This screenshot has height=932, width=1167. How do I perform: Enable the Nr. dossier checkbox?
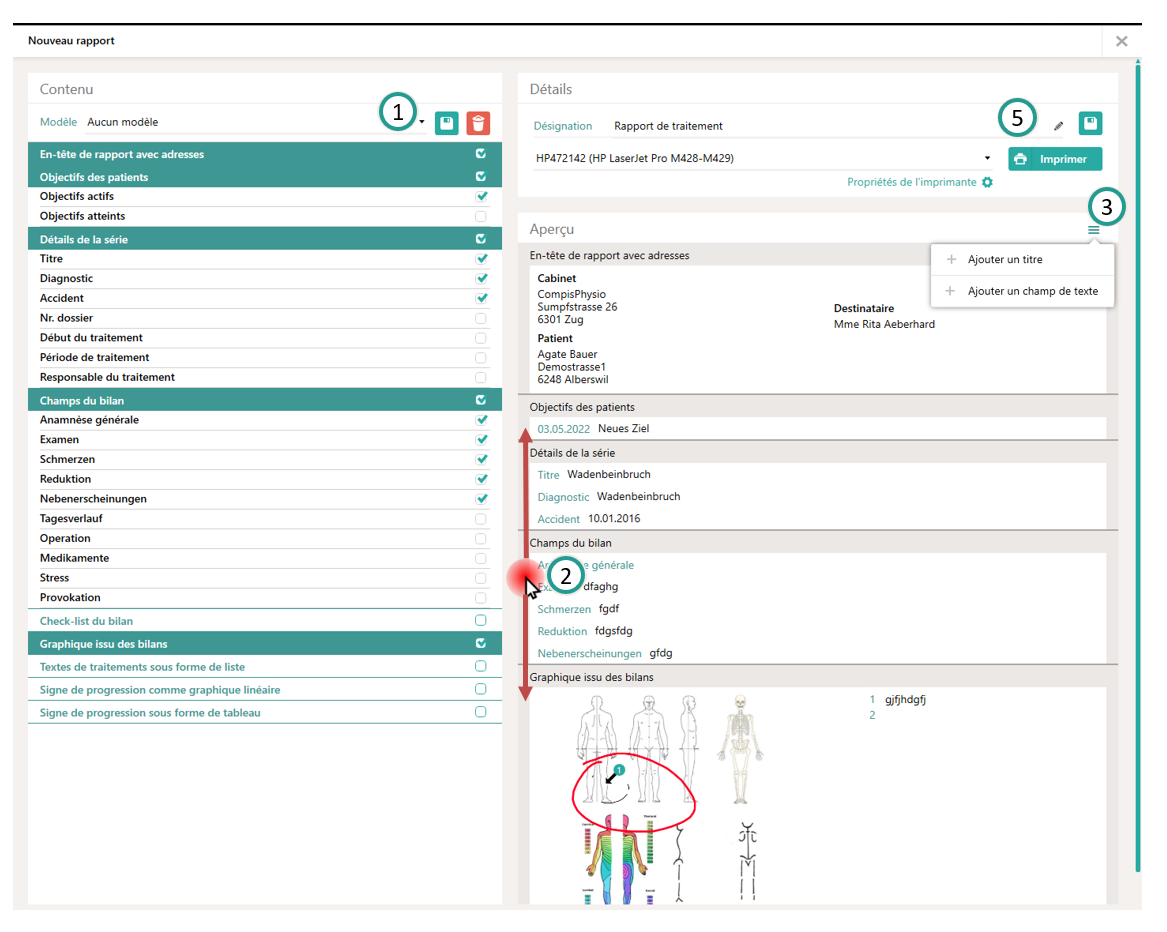[481, 318]
